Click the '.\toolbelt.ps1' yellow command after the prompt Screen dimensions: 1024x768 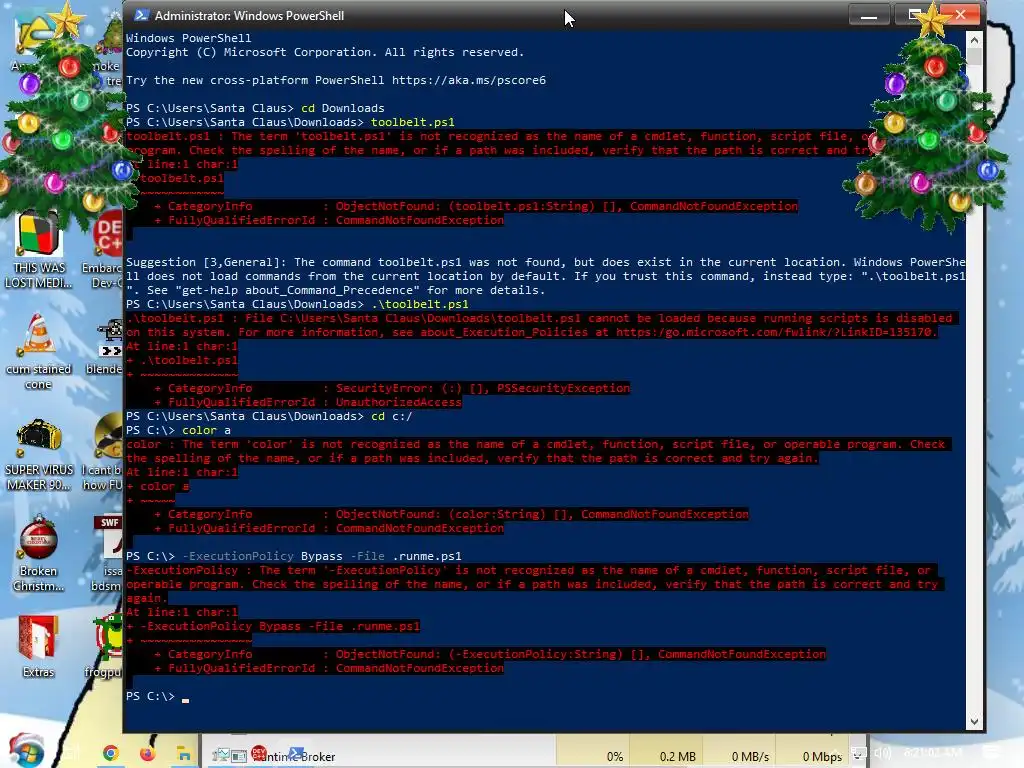[x=419, y=304]
